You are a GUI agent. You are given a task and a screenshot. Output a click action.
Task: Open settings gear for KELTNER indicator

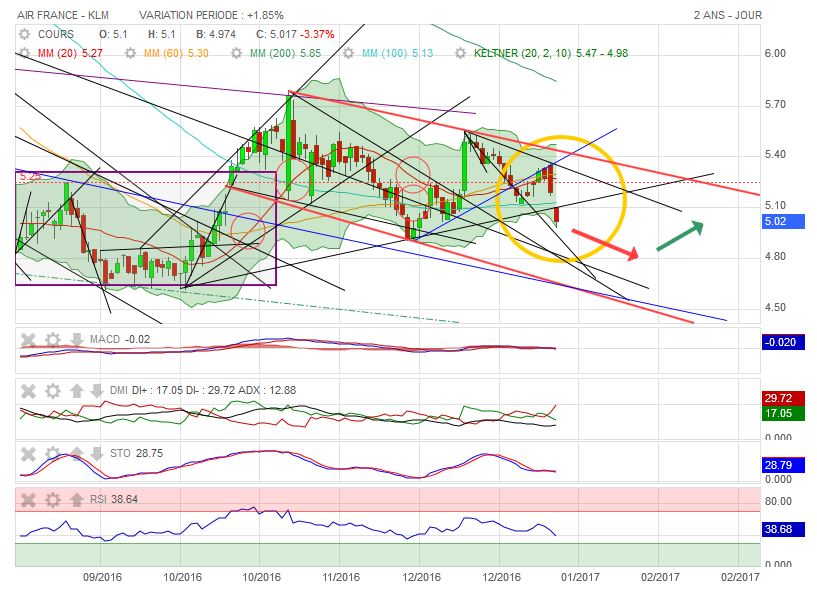coord(460,53)
